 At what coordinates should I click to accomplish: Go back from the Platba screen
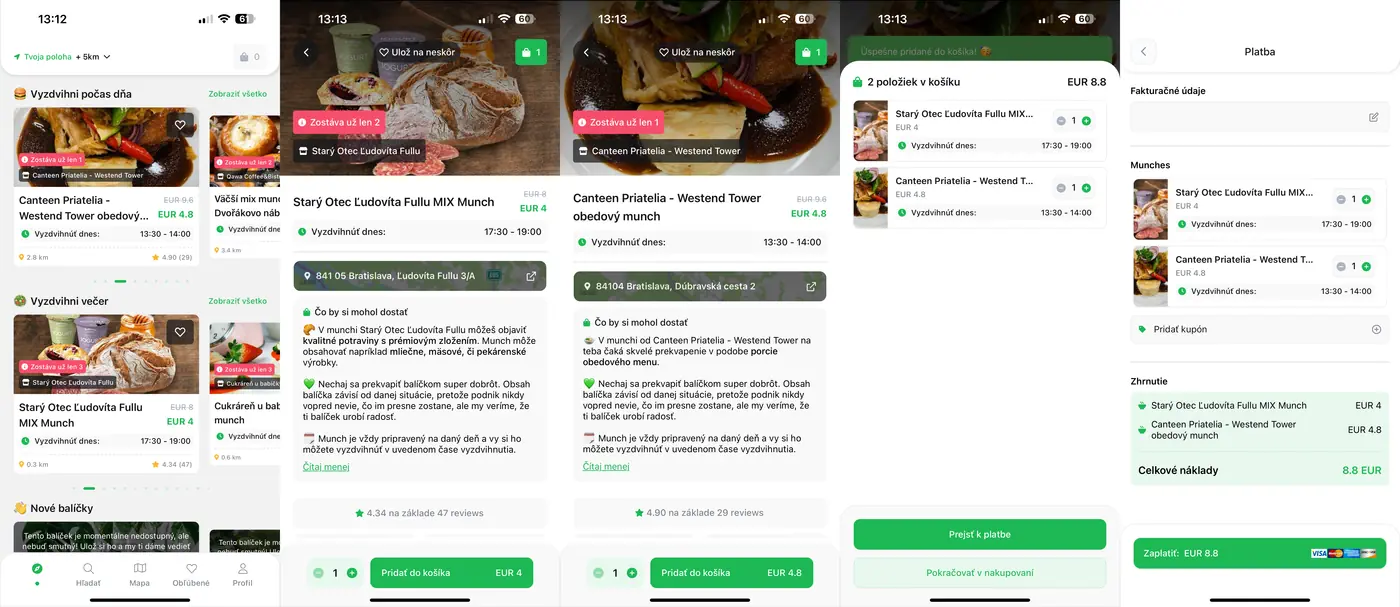tap(1143, 52)
